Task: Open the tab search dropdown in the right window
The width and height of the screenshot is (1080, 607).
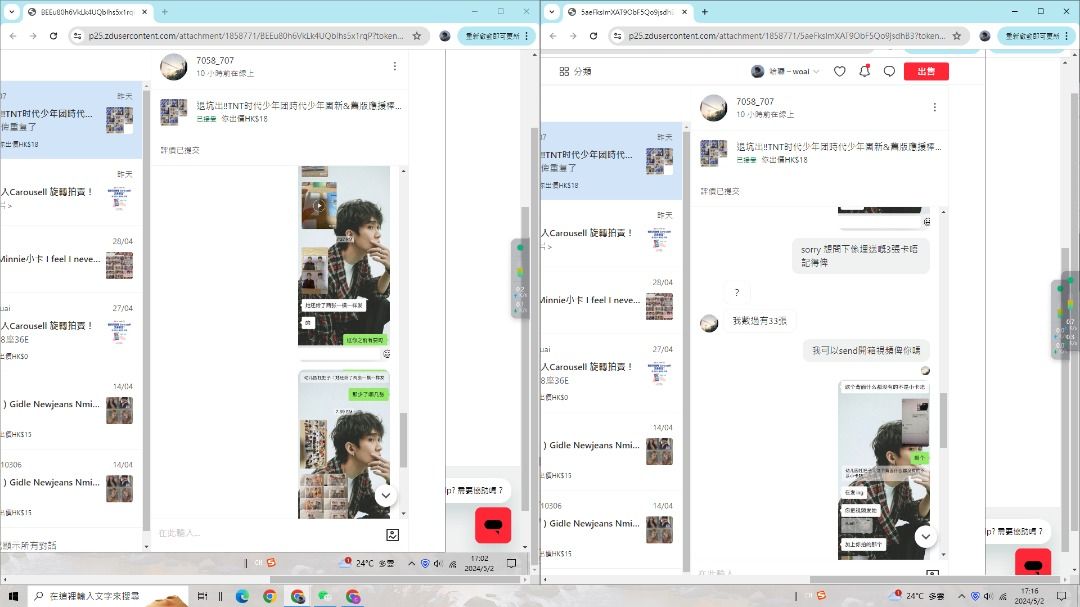Action: (x=551, y=12)
